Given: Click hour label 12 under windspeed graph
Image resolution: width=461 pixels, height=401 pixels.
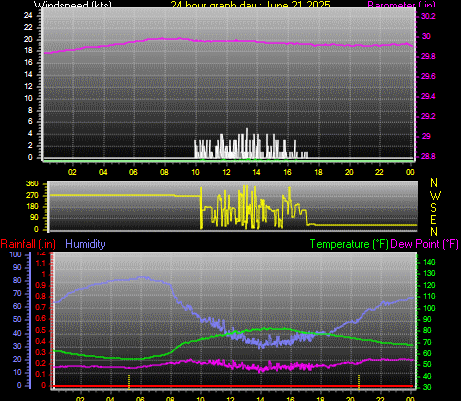Looking at the screenshot, I should (x=226, y=172).
